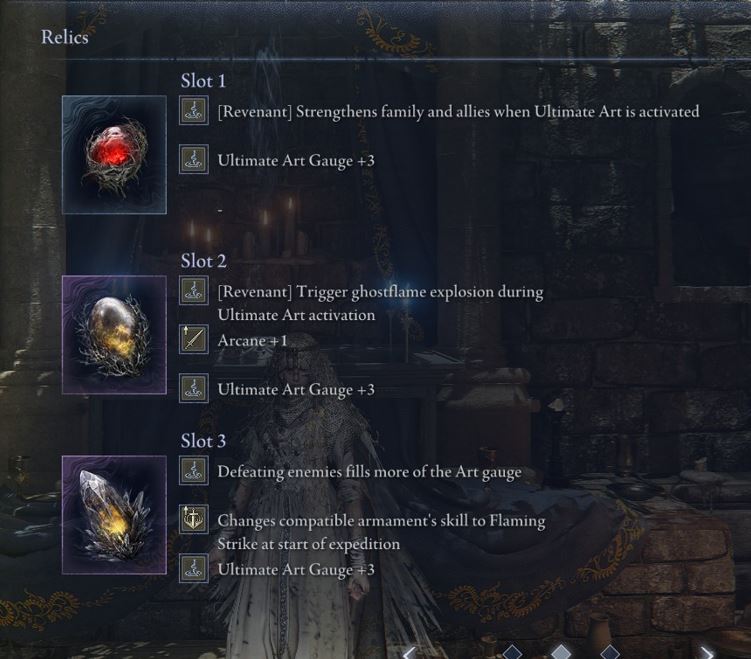Screen dimensions: 751x659
Task: Select the Slot 3 crystal relic thumbnail
Action: point(114,515)
